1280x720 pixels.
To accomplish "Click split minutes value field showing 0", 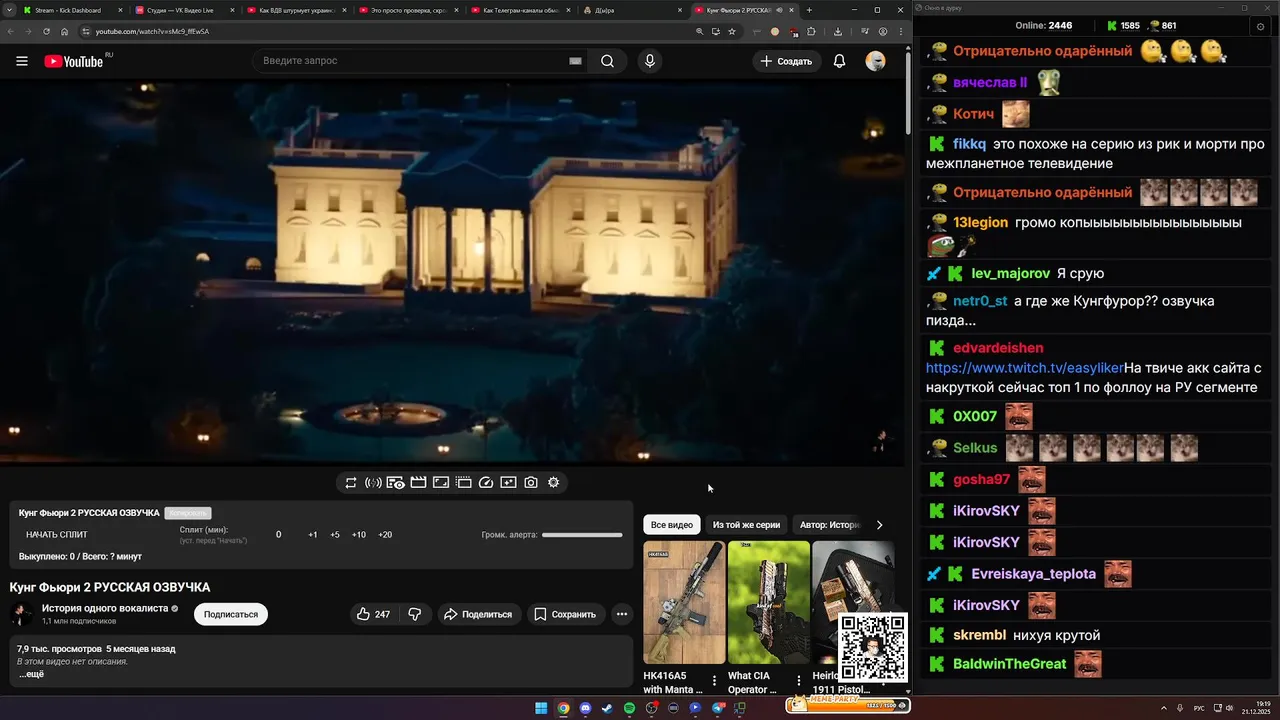I will [279, 535].
